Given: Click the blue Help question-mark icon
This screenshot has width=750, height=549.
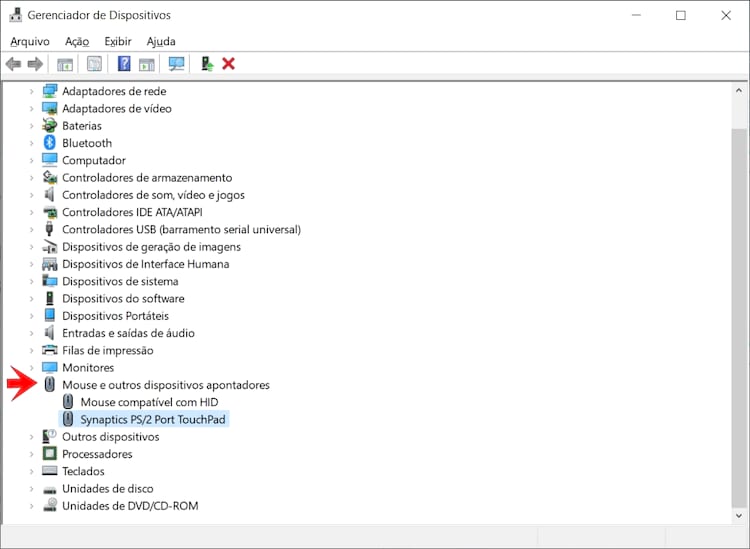Looking at the screenshot, I should [124, 64].
